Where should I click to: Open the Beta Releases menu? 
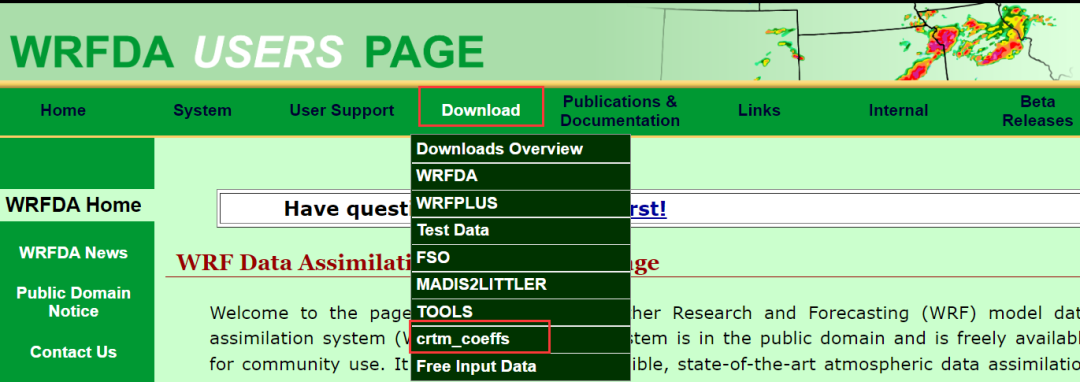[x=1037, y=111]
